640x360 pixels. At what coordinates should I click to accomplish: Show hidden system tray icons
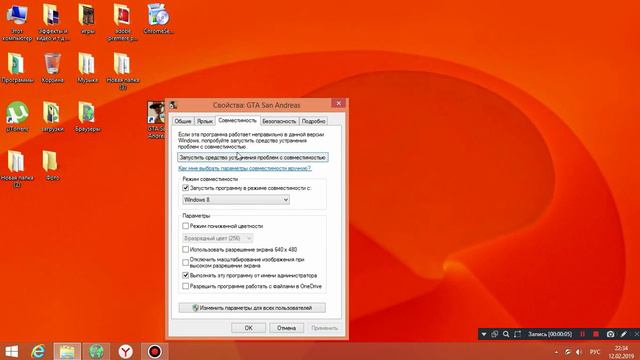coord(556,352)
